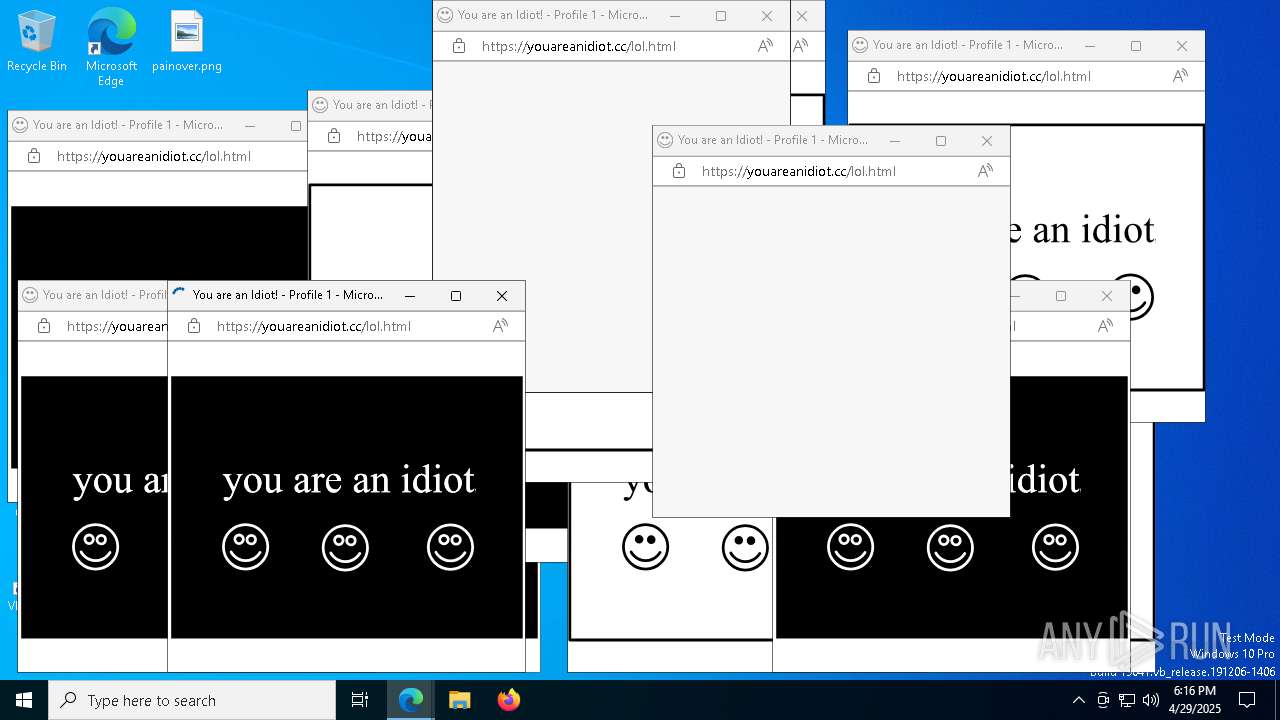Open File Explorer from the taskbar
1280x720 pixels.
(x=460, y=700)
